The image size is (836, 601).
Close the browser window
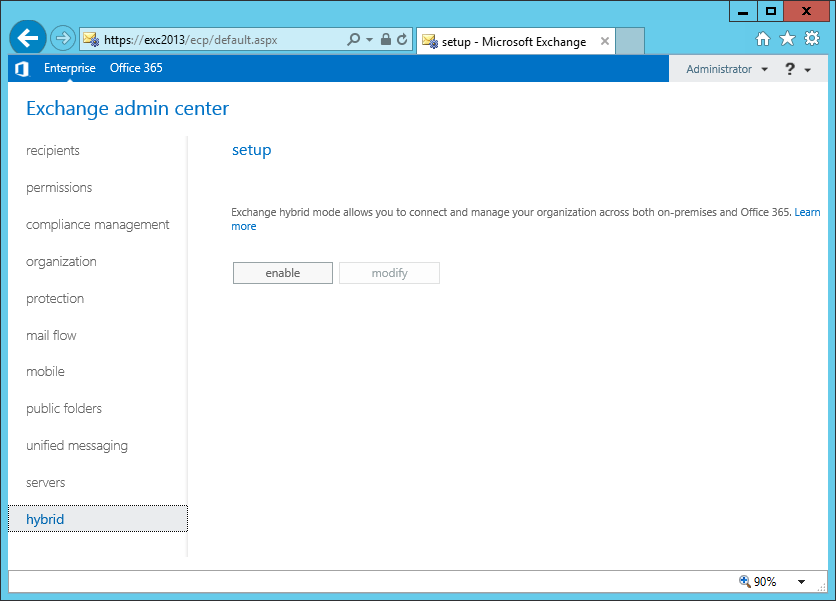point(806,11)
